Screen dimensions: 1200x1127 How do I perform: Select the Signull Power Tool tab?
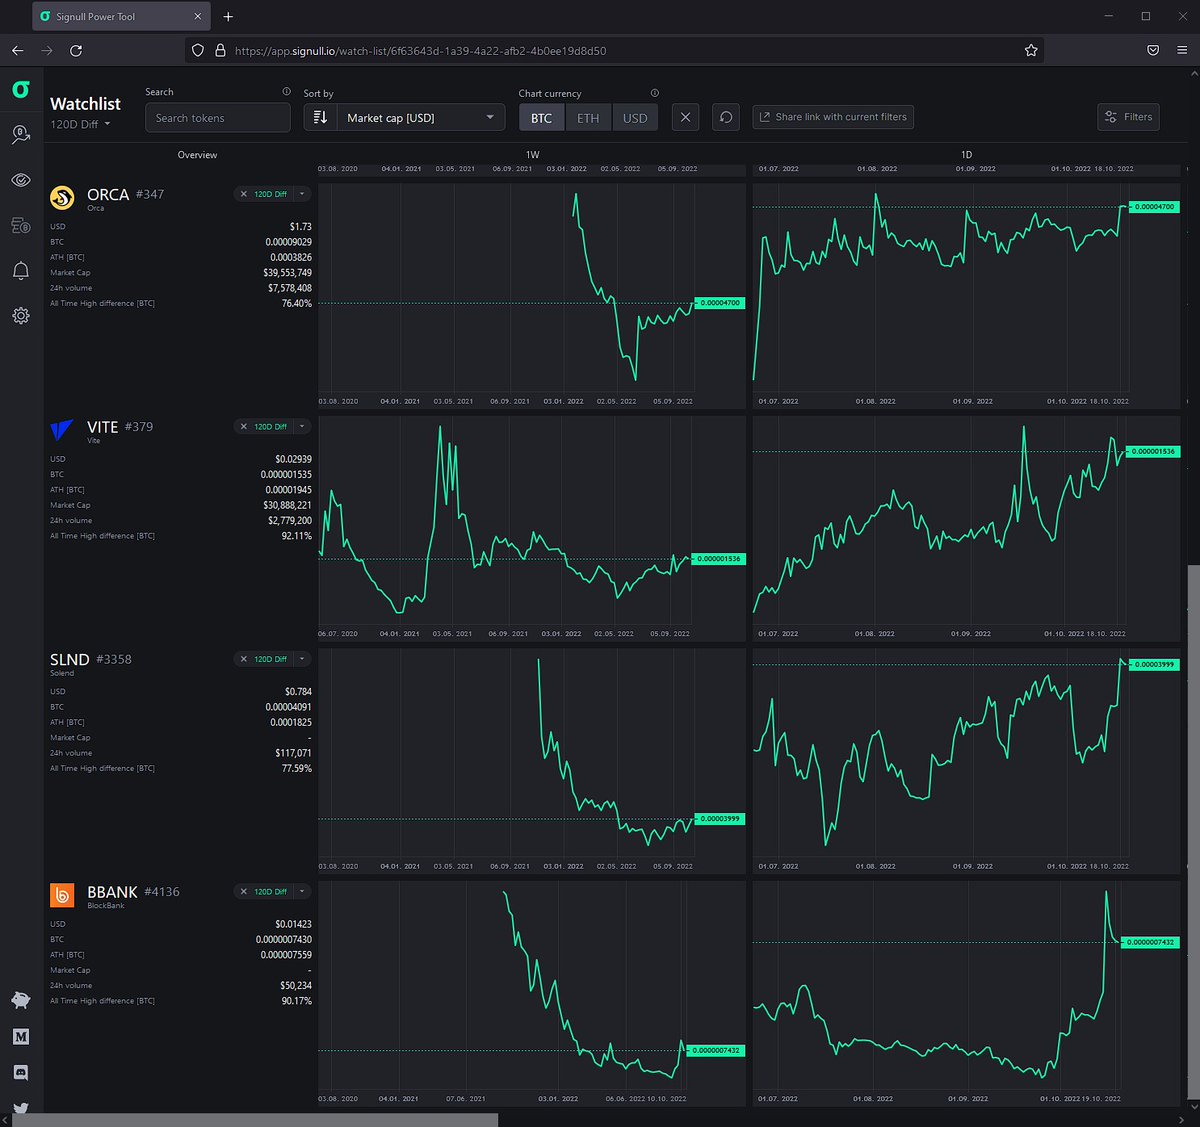pyautogui.click(x=121, y=17)
